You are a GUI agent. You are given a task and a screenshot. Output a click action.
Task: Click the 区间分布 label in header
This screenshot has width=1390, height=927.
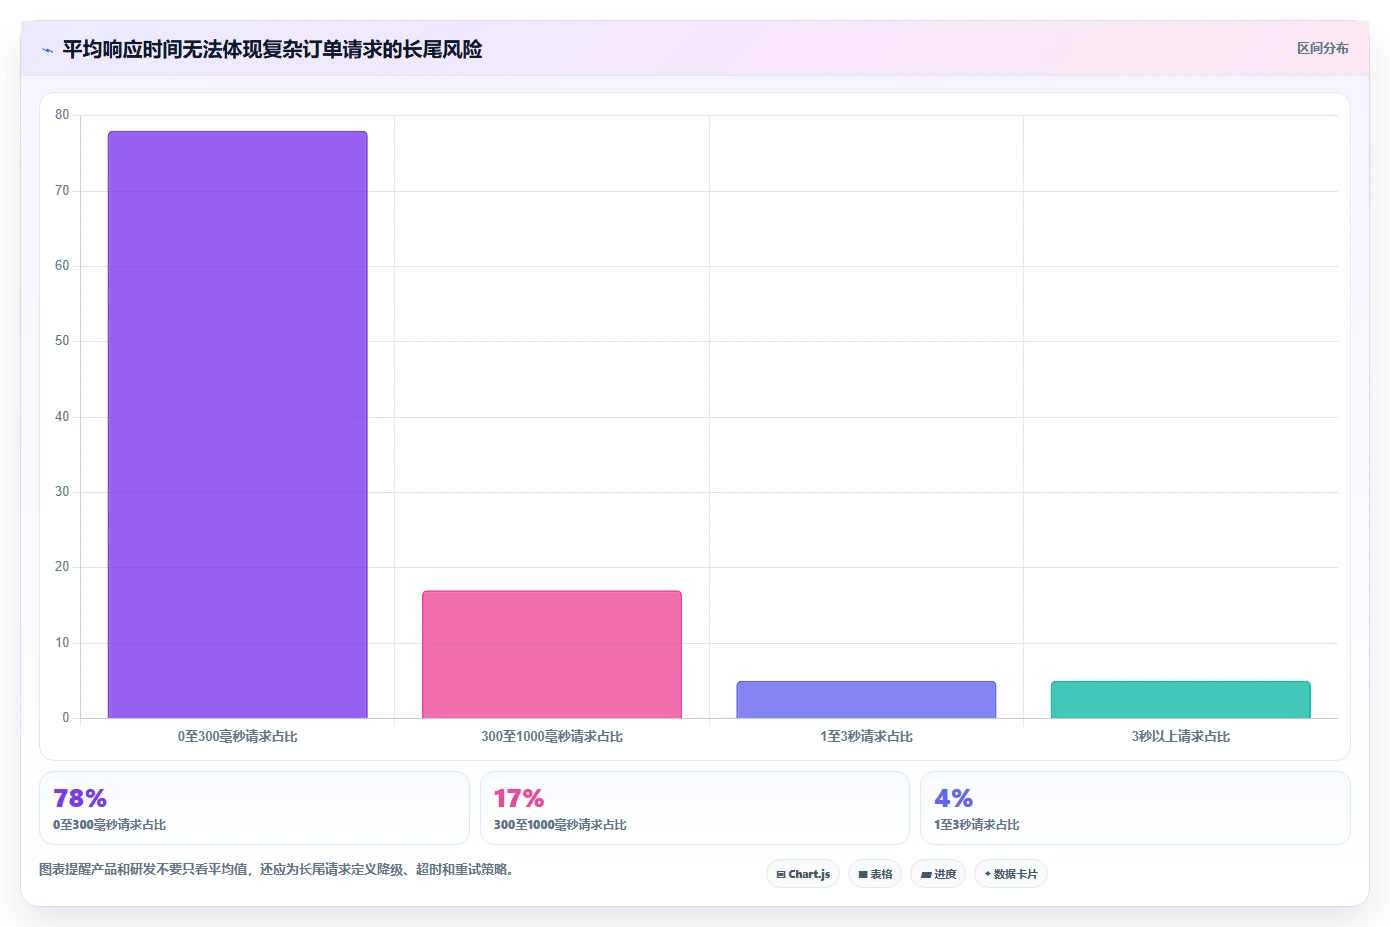coord(1322,48)
